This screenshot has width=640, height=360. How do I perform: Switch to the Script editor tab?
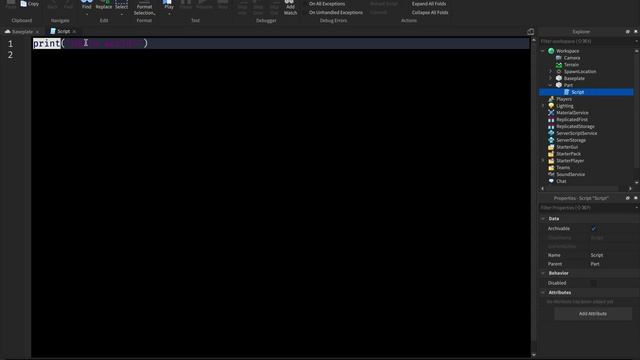63,31
